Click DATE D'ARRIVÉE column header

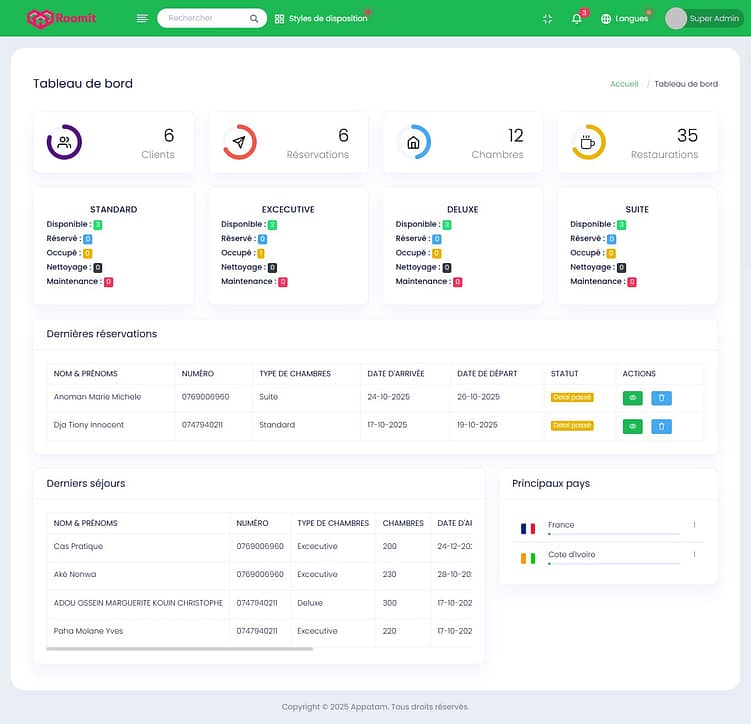coord(396,373)
